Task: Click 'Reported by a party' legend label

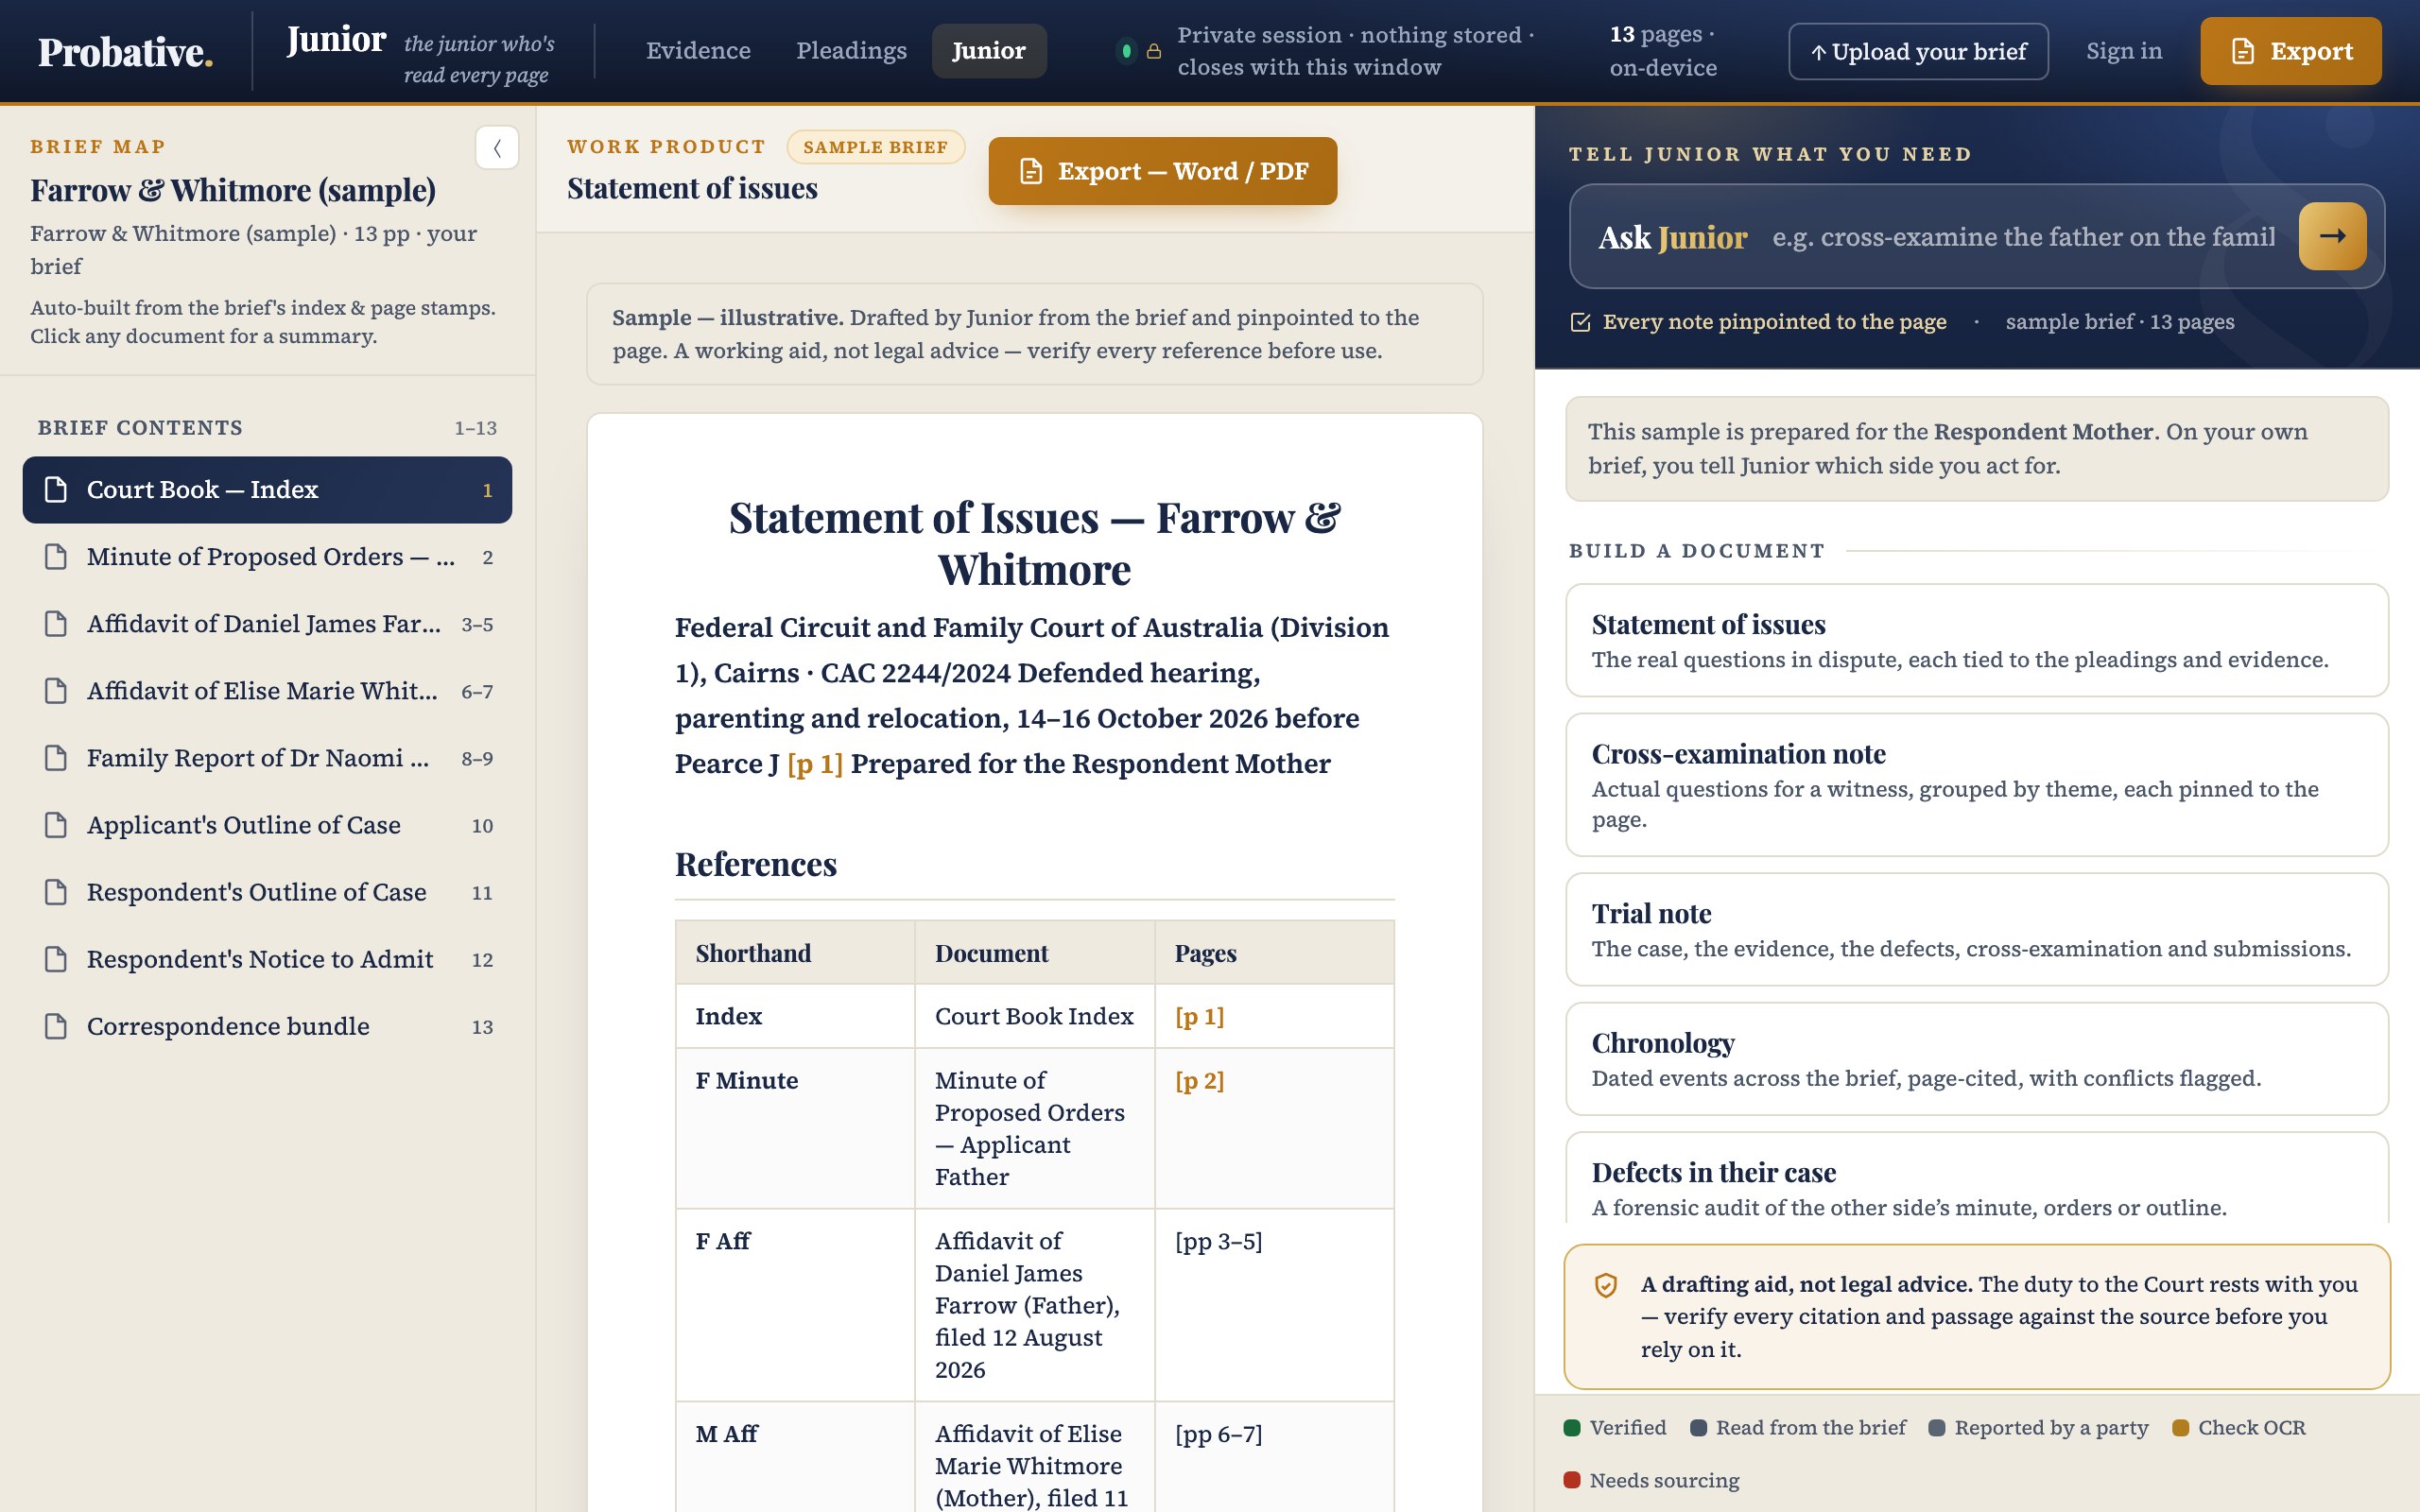Action: click(2051, 1428)
